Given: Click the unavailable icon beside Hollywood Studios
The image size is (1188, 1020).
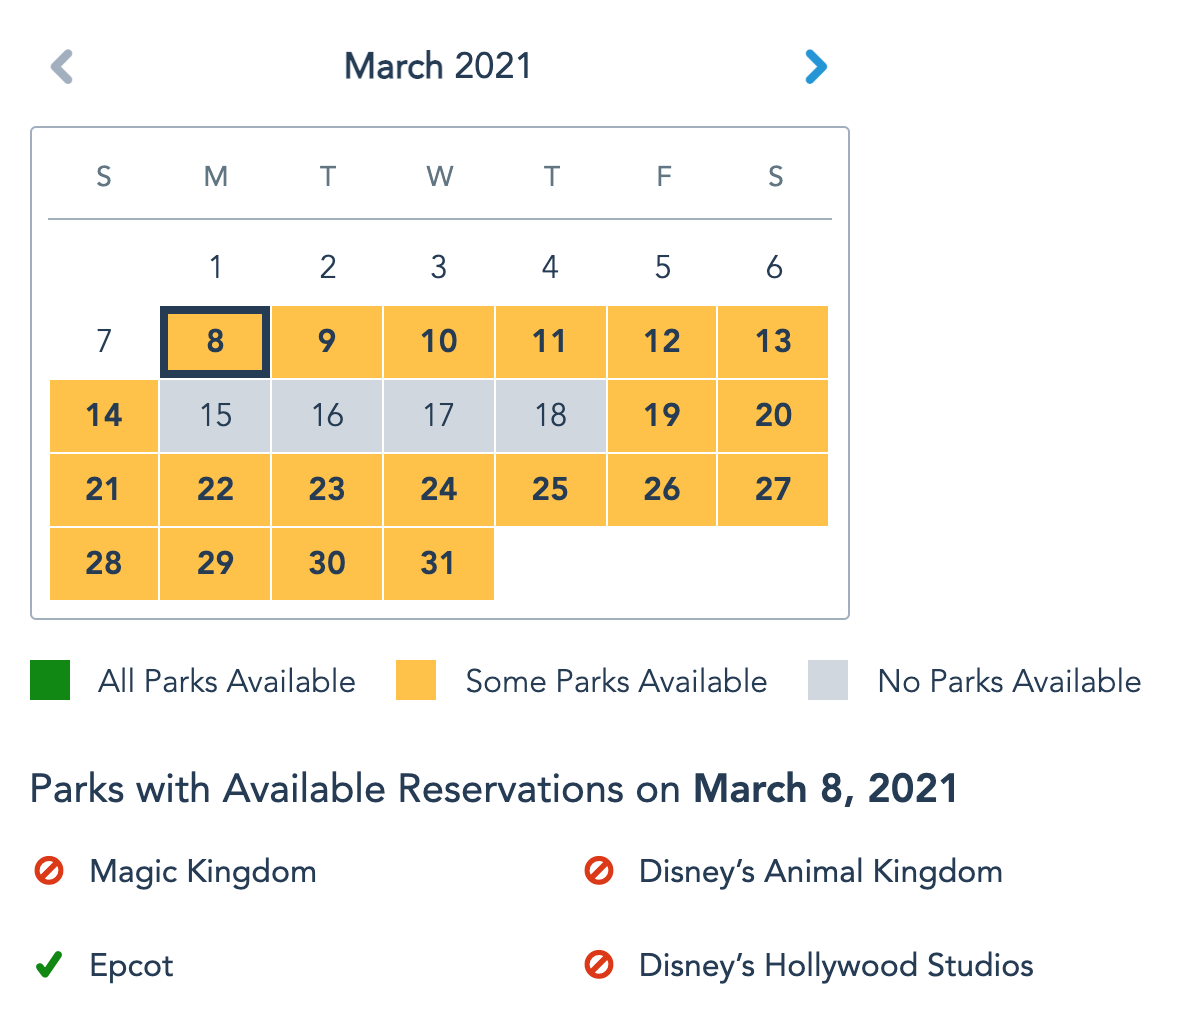Looking at the screenshot, I should (598, 965).
